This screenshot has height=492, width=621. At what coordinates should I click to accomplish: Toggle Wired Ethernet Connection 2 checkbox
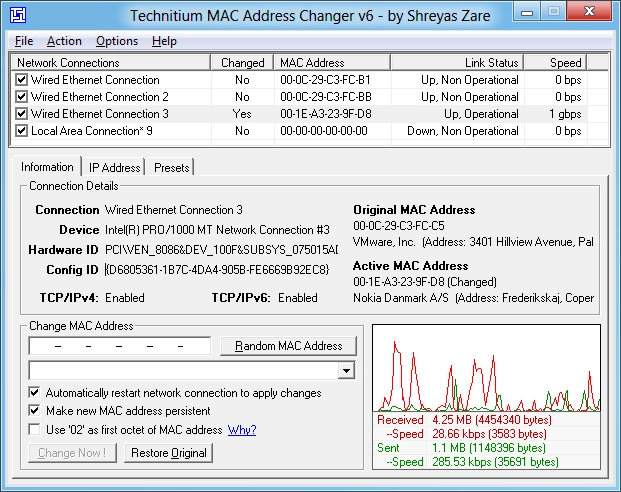point(21,97)
